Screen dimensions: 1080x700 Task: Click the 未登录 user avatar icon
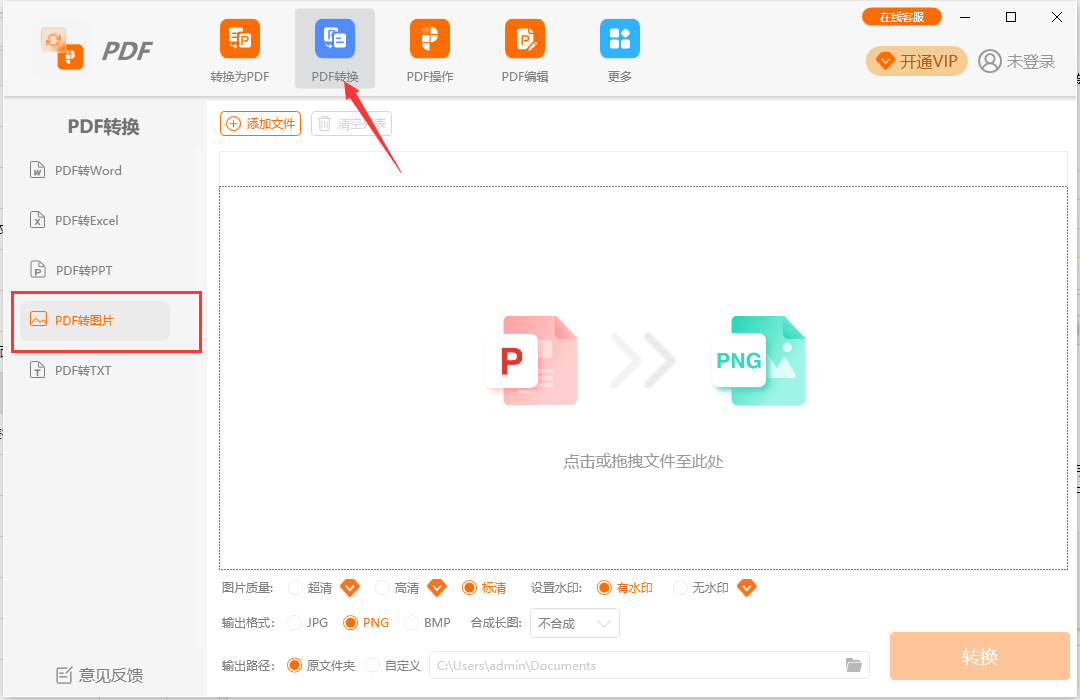click(990, 61)
